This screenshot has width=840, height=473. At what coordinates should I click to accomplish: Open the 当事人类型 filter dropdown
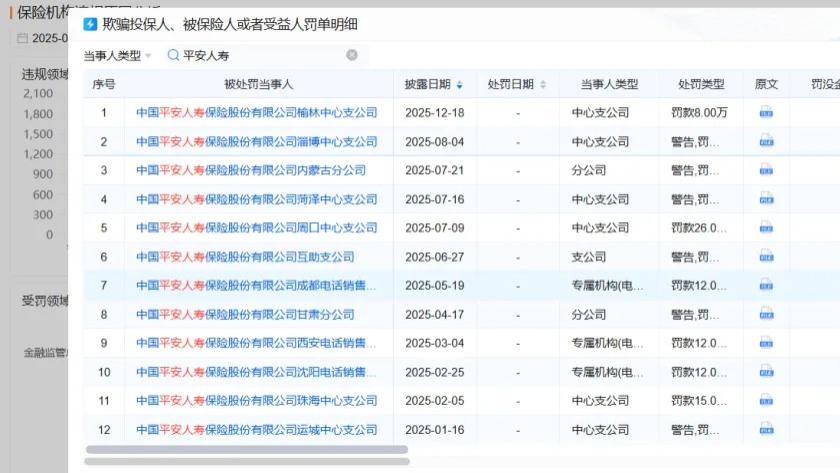(x=117, y=55)
